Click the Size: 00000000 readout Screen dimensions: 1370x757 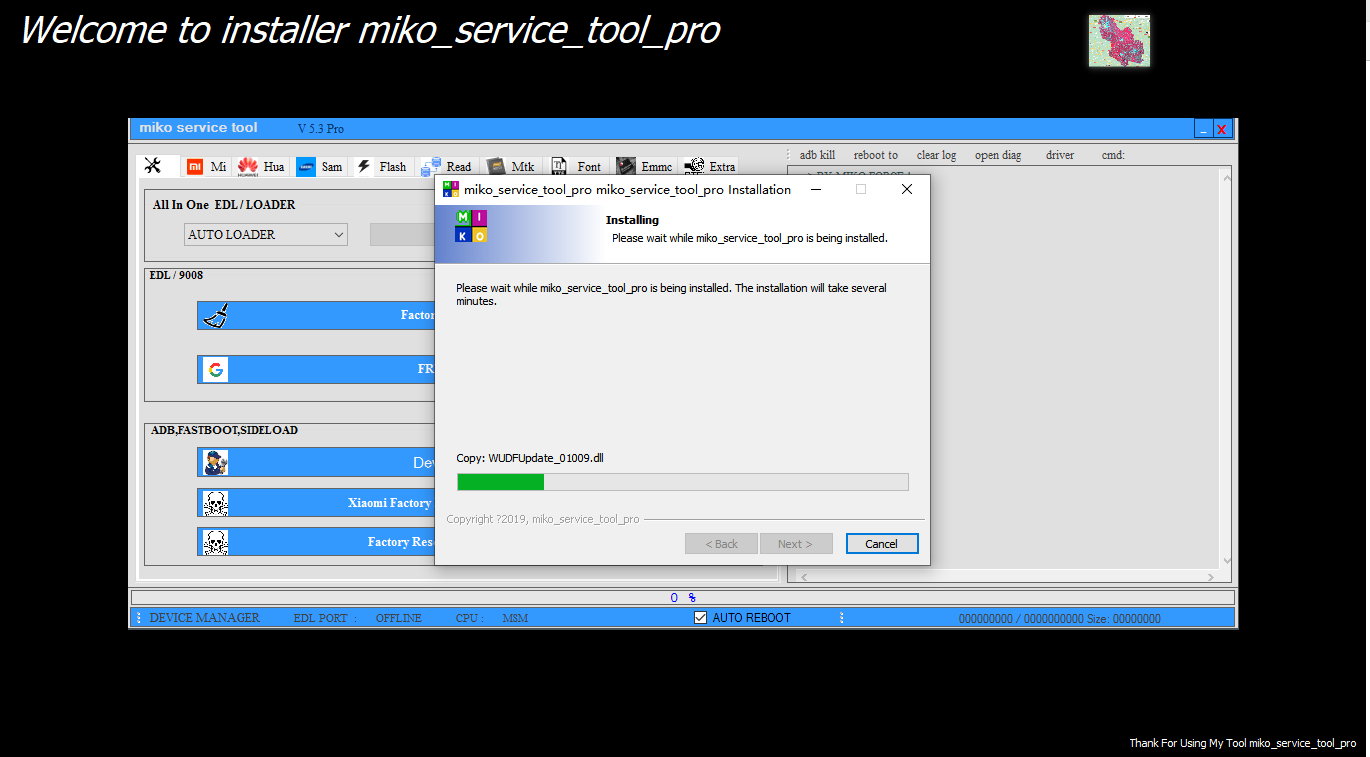(1124, 619)
